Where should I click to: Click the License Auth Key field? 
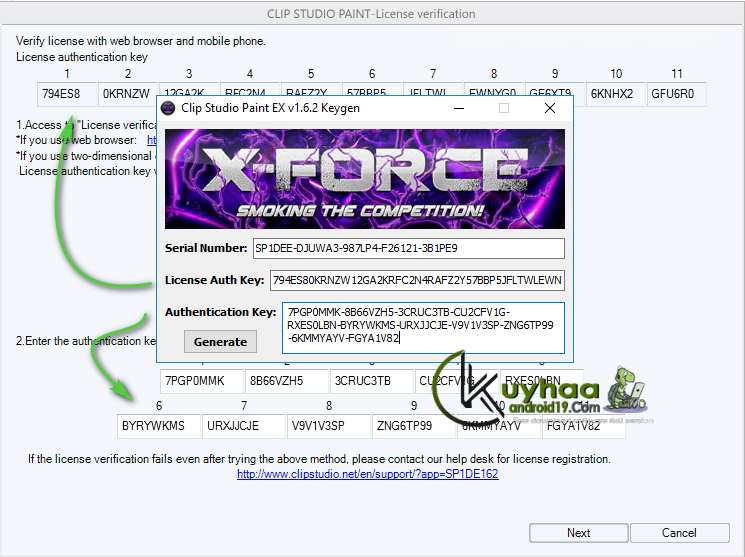pos(417,280)
